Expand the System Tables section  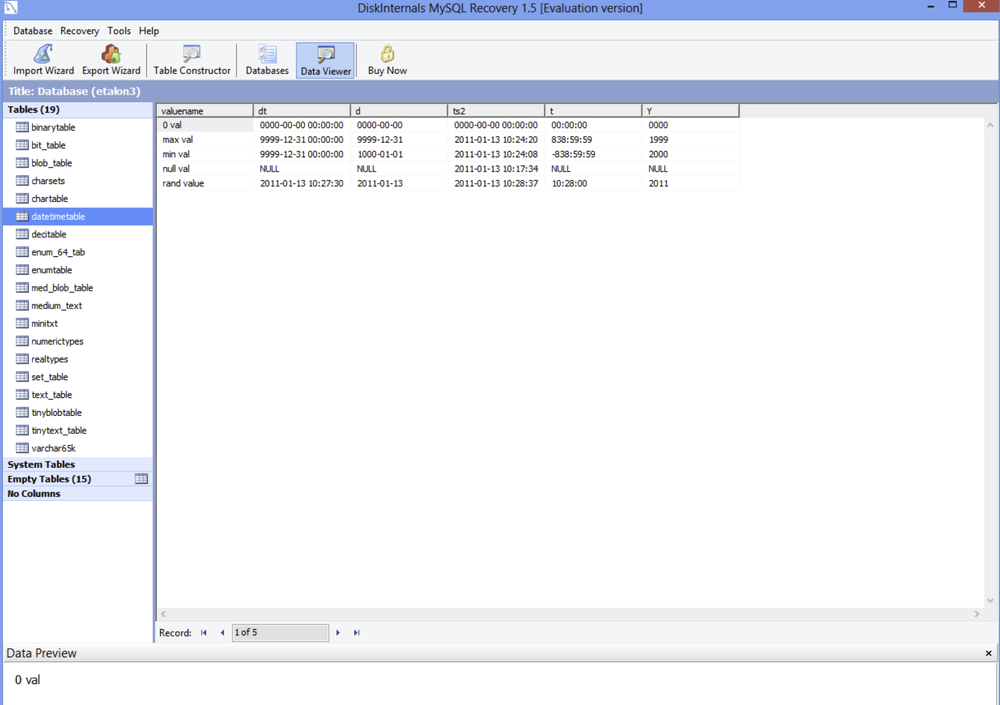[x=78, y=464]
